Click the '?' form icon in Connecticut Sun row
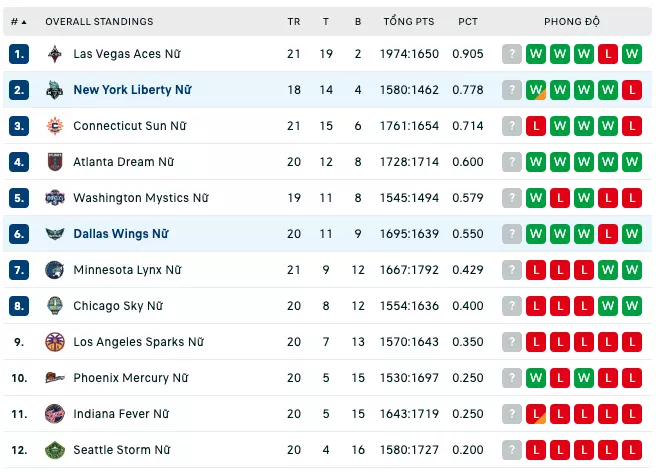The width and height of the screenshot is (656, 472). (x=512, y=126)
